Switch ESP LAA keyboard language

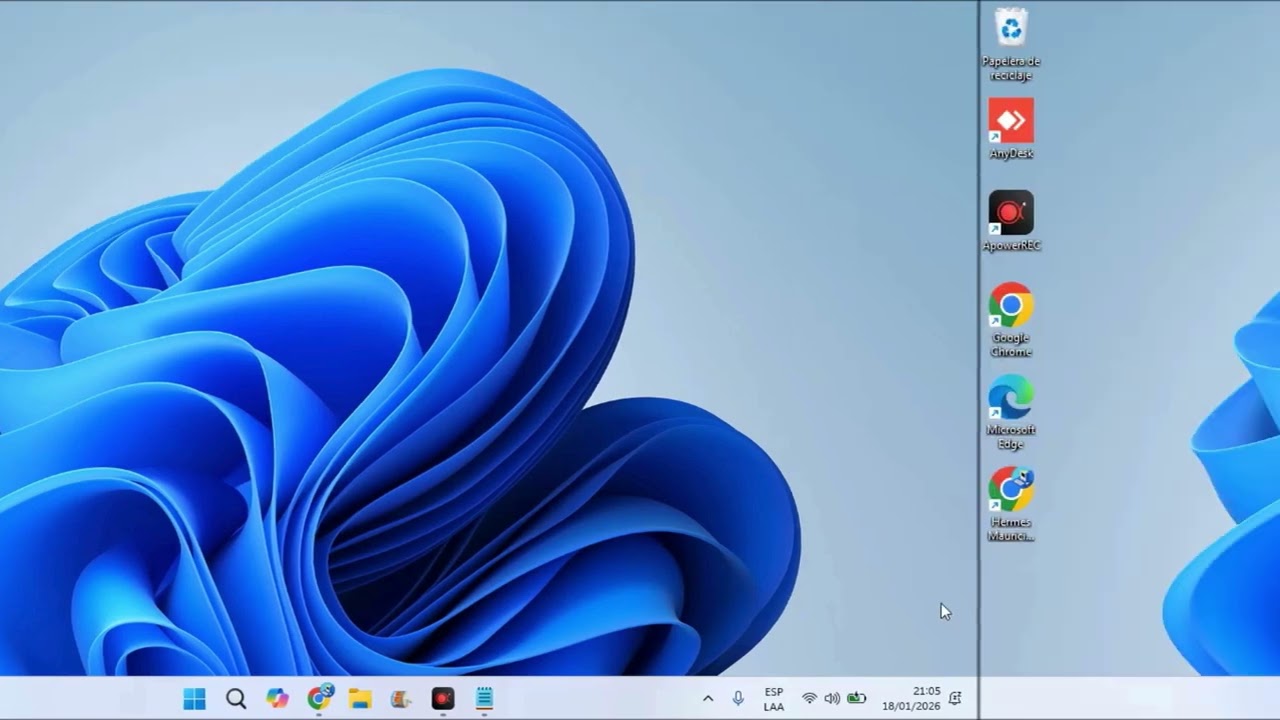pos(774,698)
